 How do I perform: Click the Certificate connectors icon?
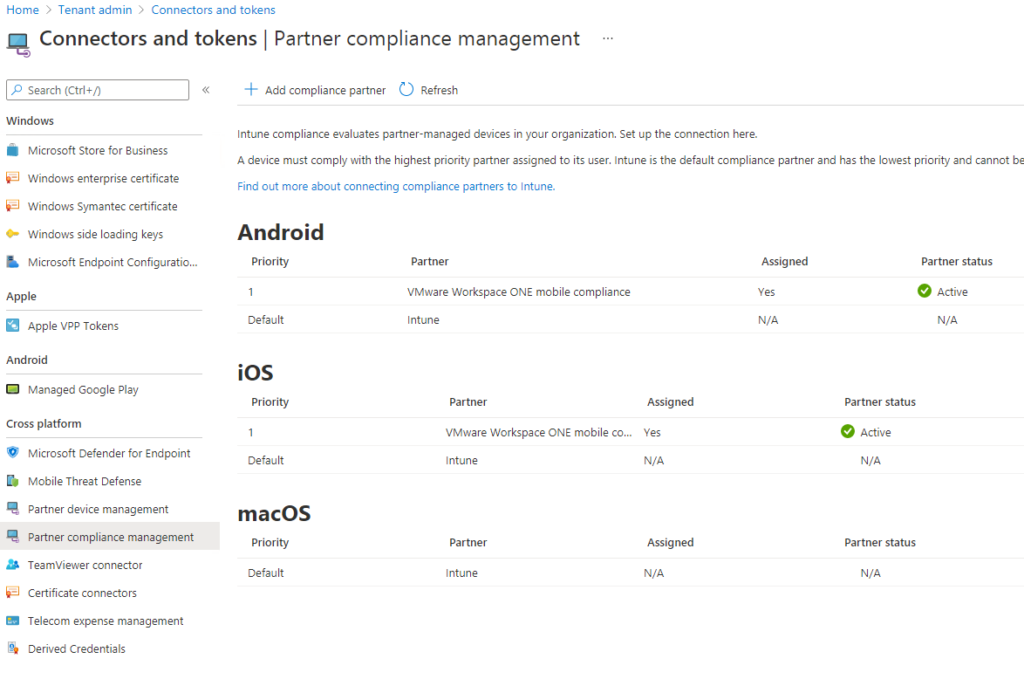tap(12, 593)
